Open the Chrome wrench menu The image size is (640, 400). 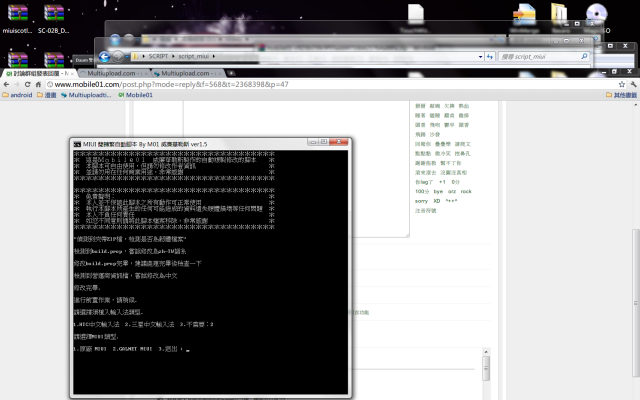click(633, 84)
